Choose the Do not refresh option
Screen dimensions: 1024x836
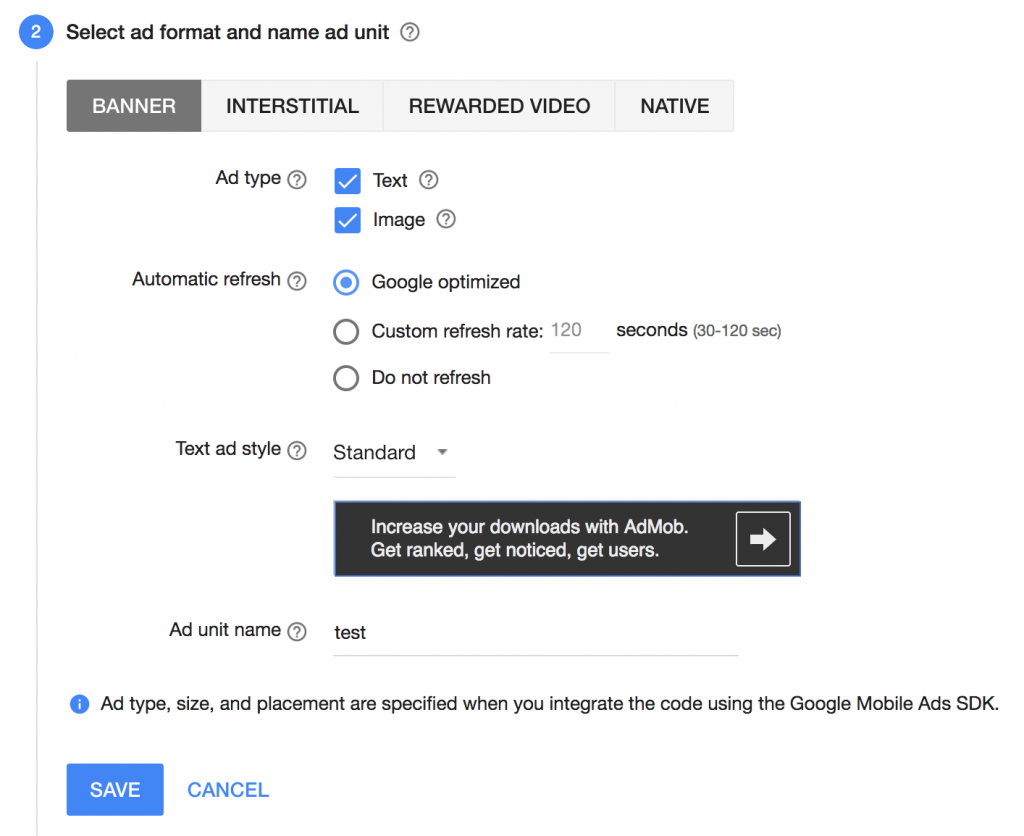coord(345,378)
